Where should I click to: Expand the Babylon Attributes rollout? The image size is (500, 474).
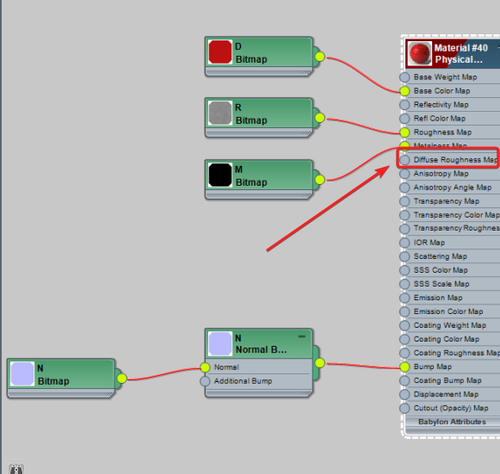click(452, 422)
